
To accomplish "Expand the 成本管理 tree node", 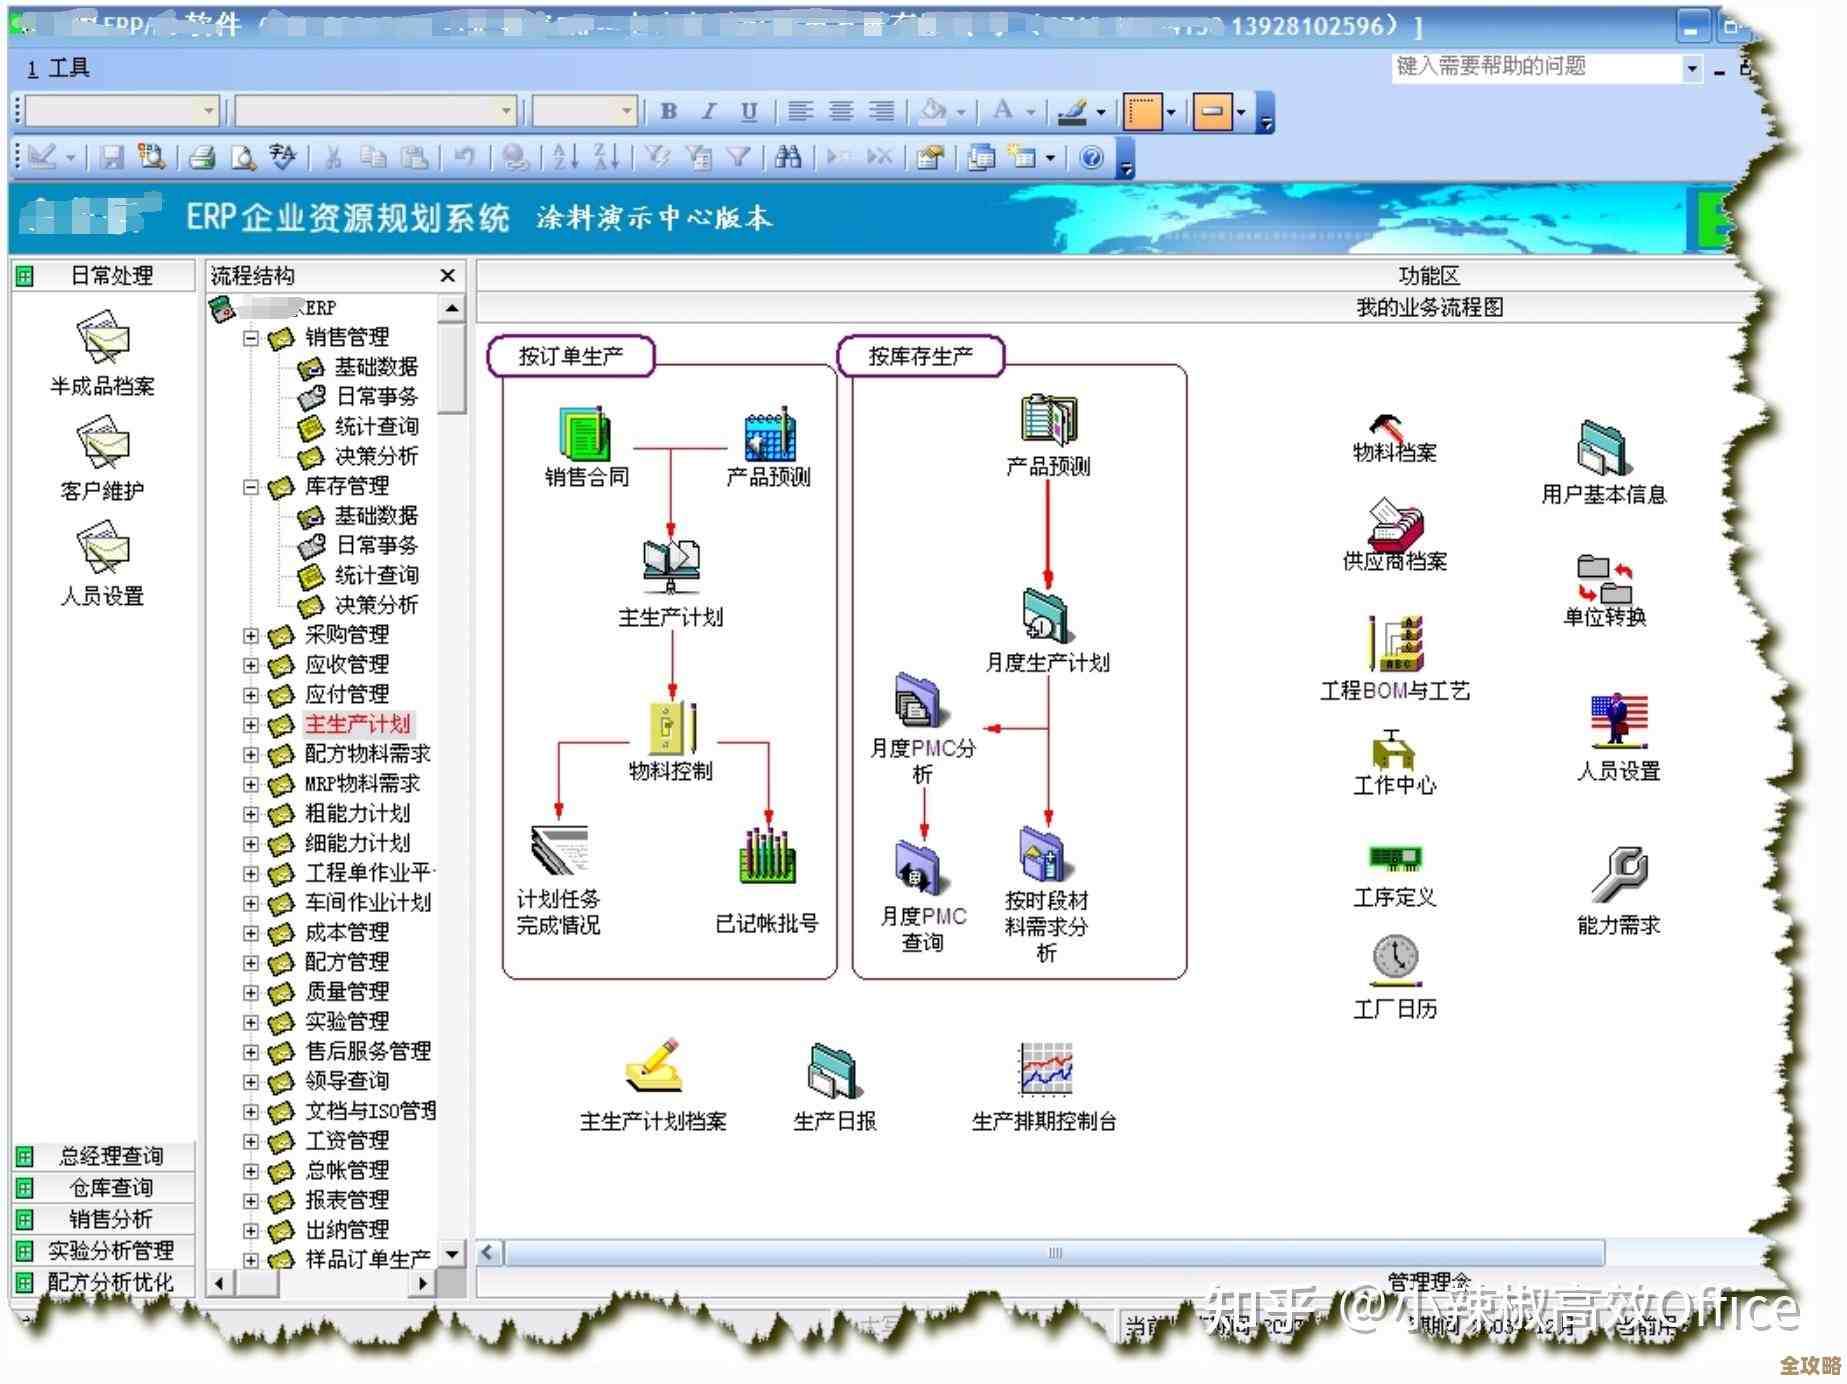I will (x=251, y=933).
